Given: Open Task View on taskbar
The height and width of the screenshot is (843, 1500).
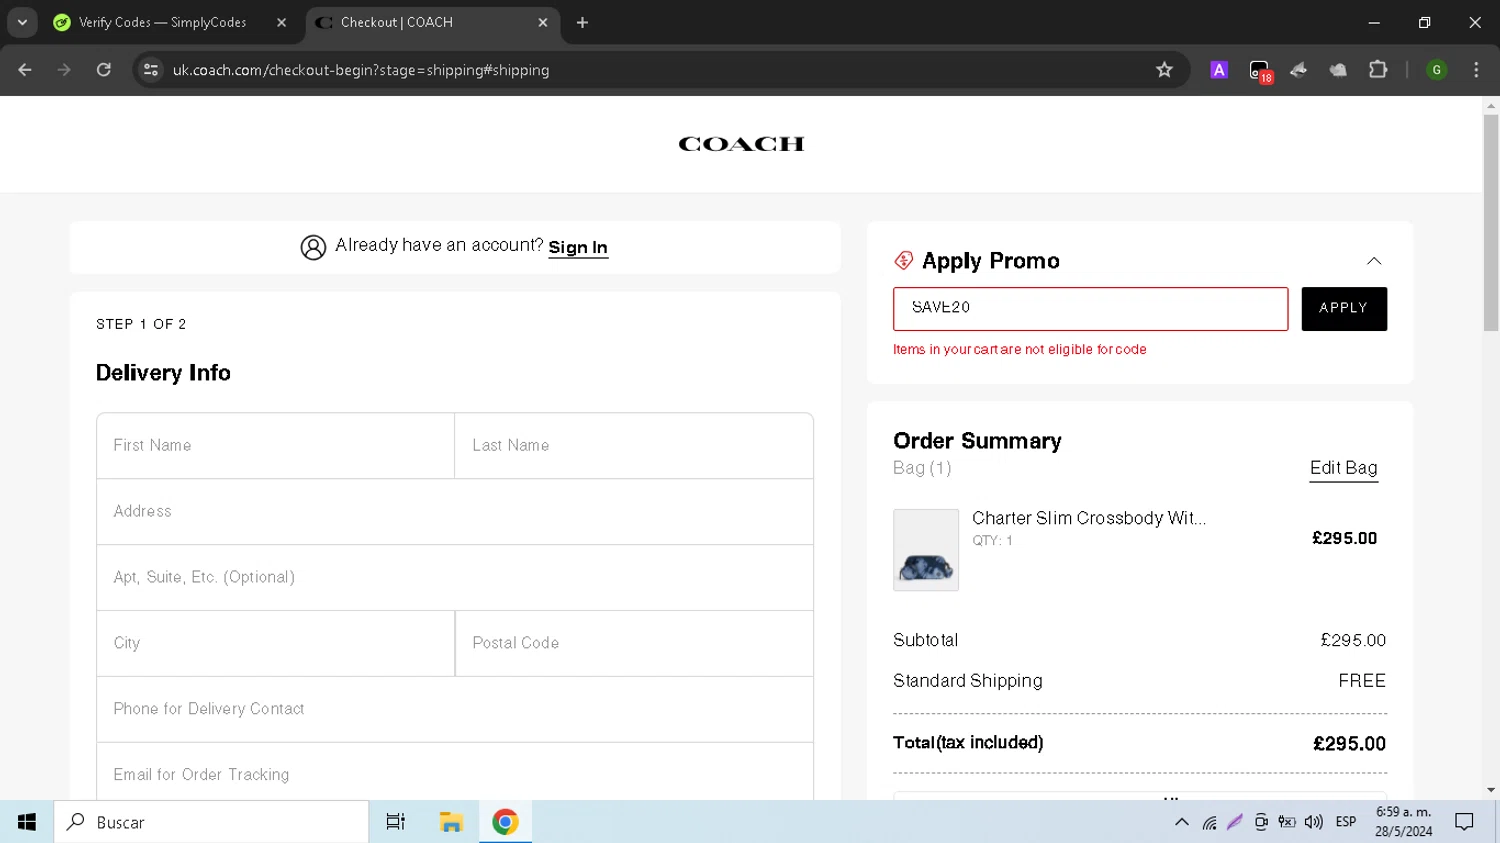Looking at the screenshot, I should click(x=396, y=822).
